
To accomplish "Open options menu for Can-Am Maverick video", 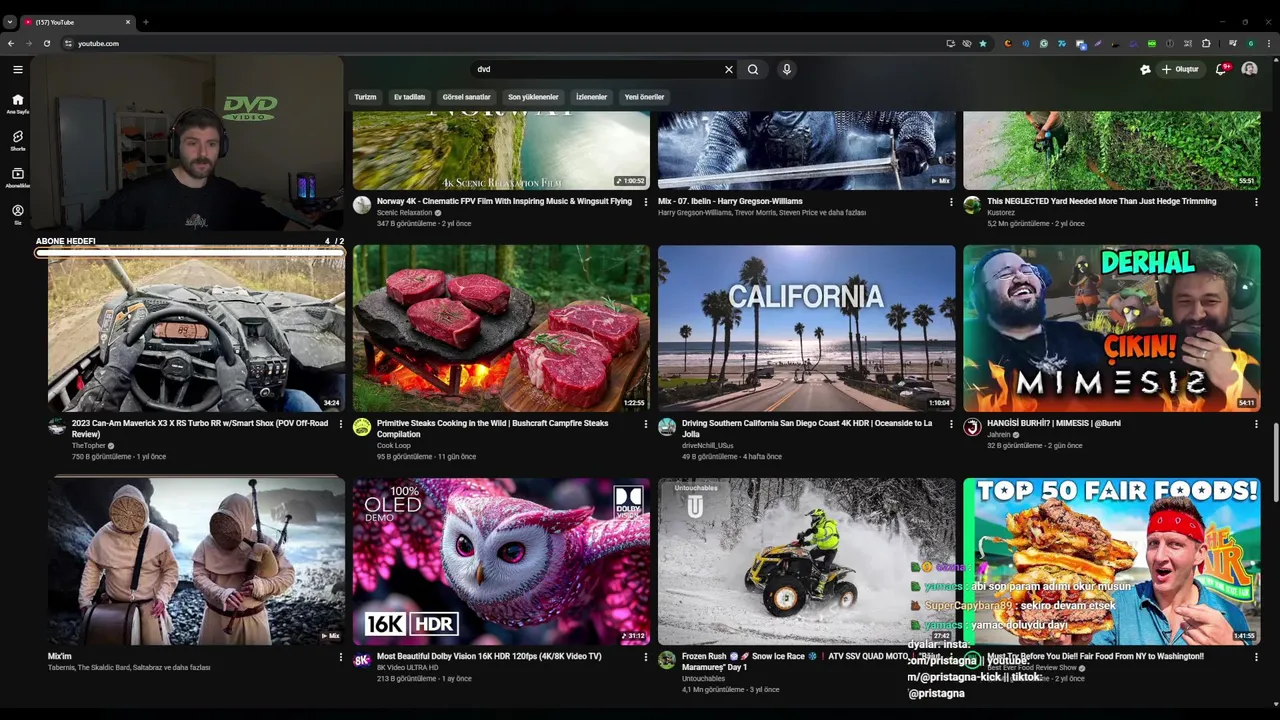I will (341, 424).
